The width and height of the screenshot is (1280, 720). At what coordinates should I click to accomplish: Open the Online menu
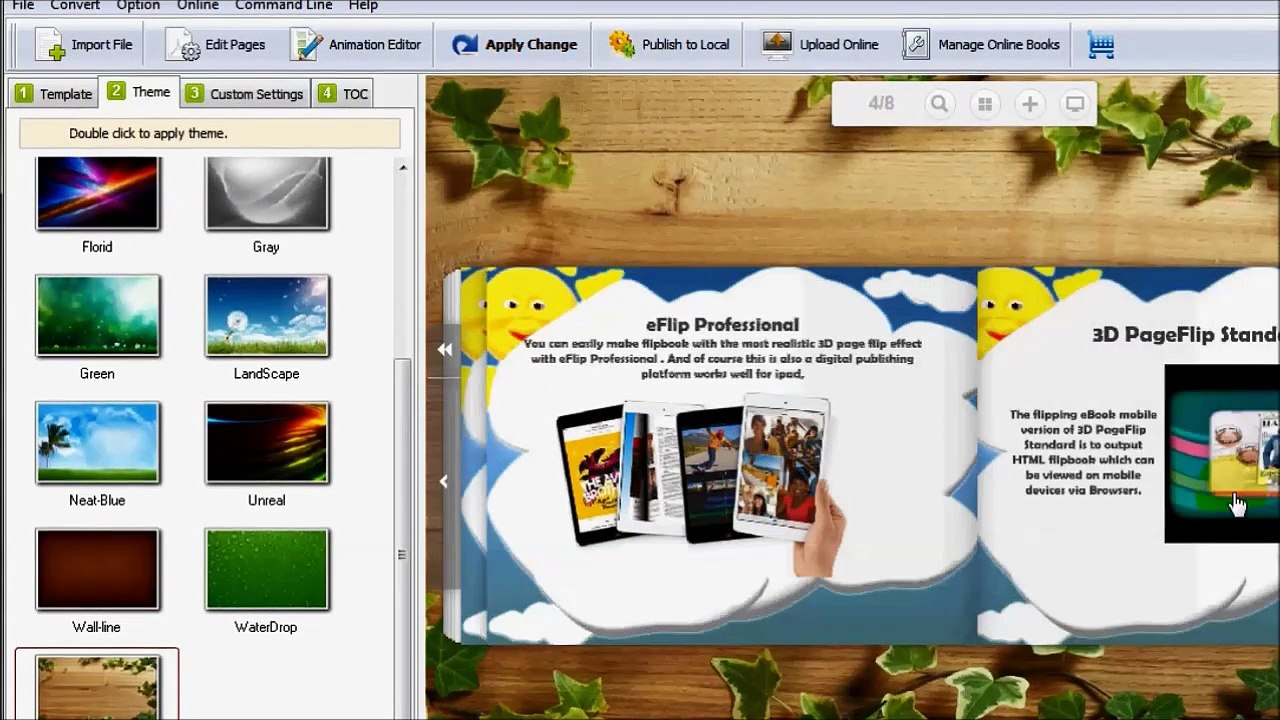point(198,5)
